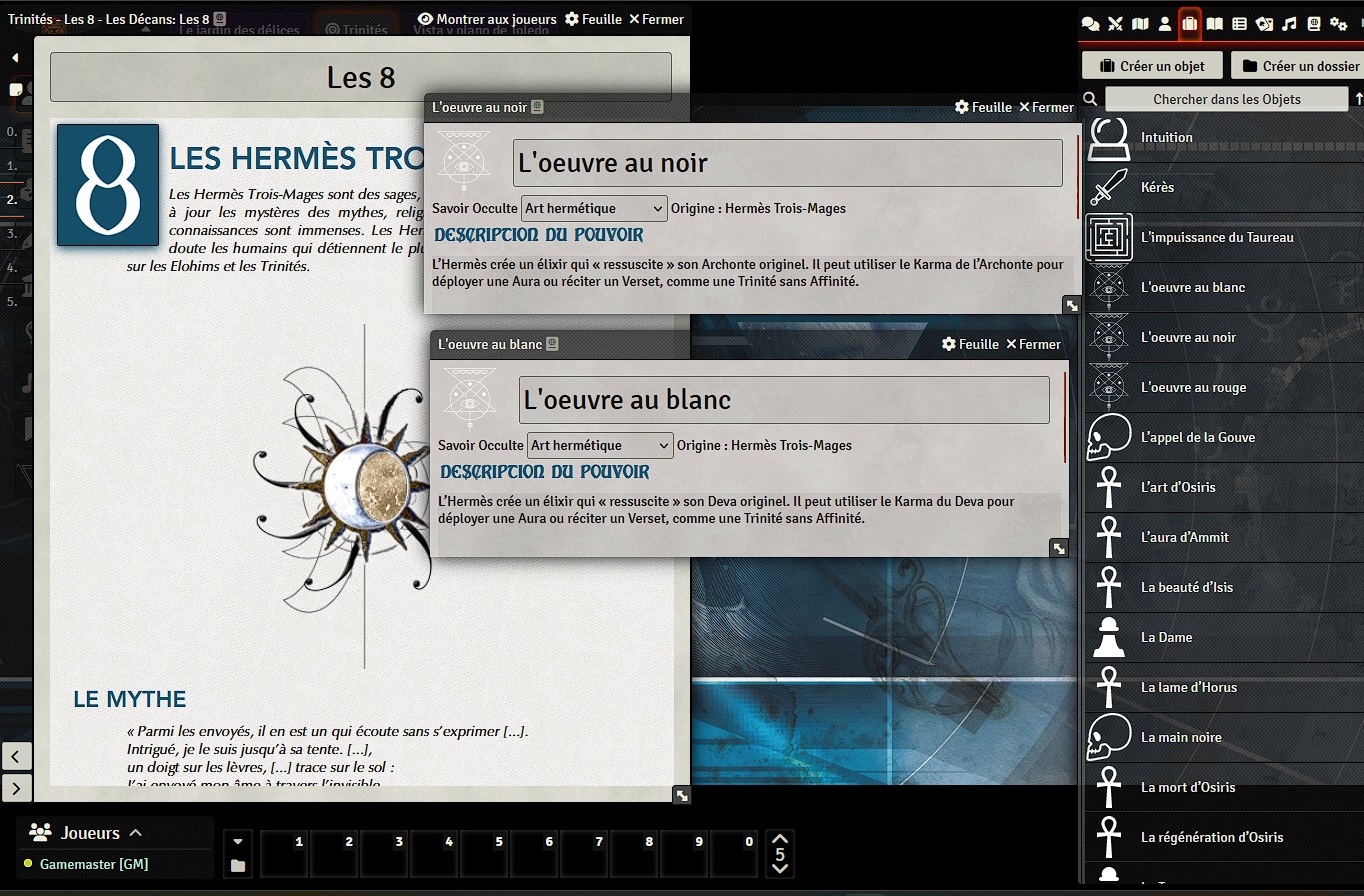1364x896 pixels.
Task: Open the Playlists music note tab
Action: [1289, 24]
